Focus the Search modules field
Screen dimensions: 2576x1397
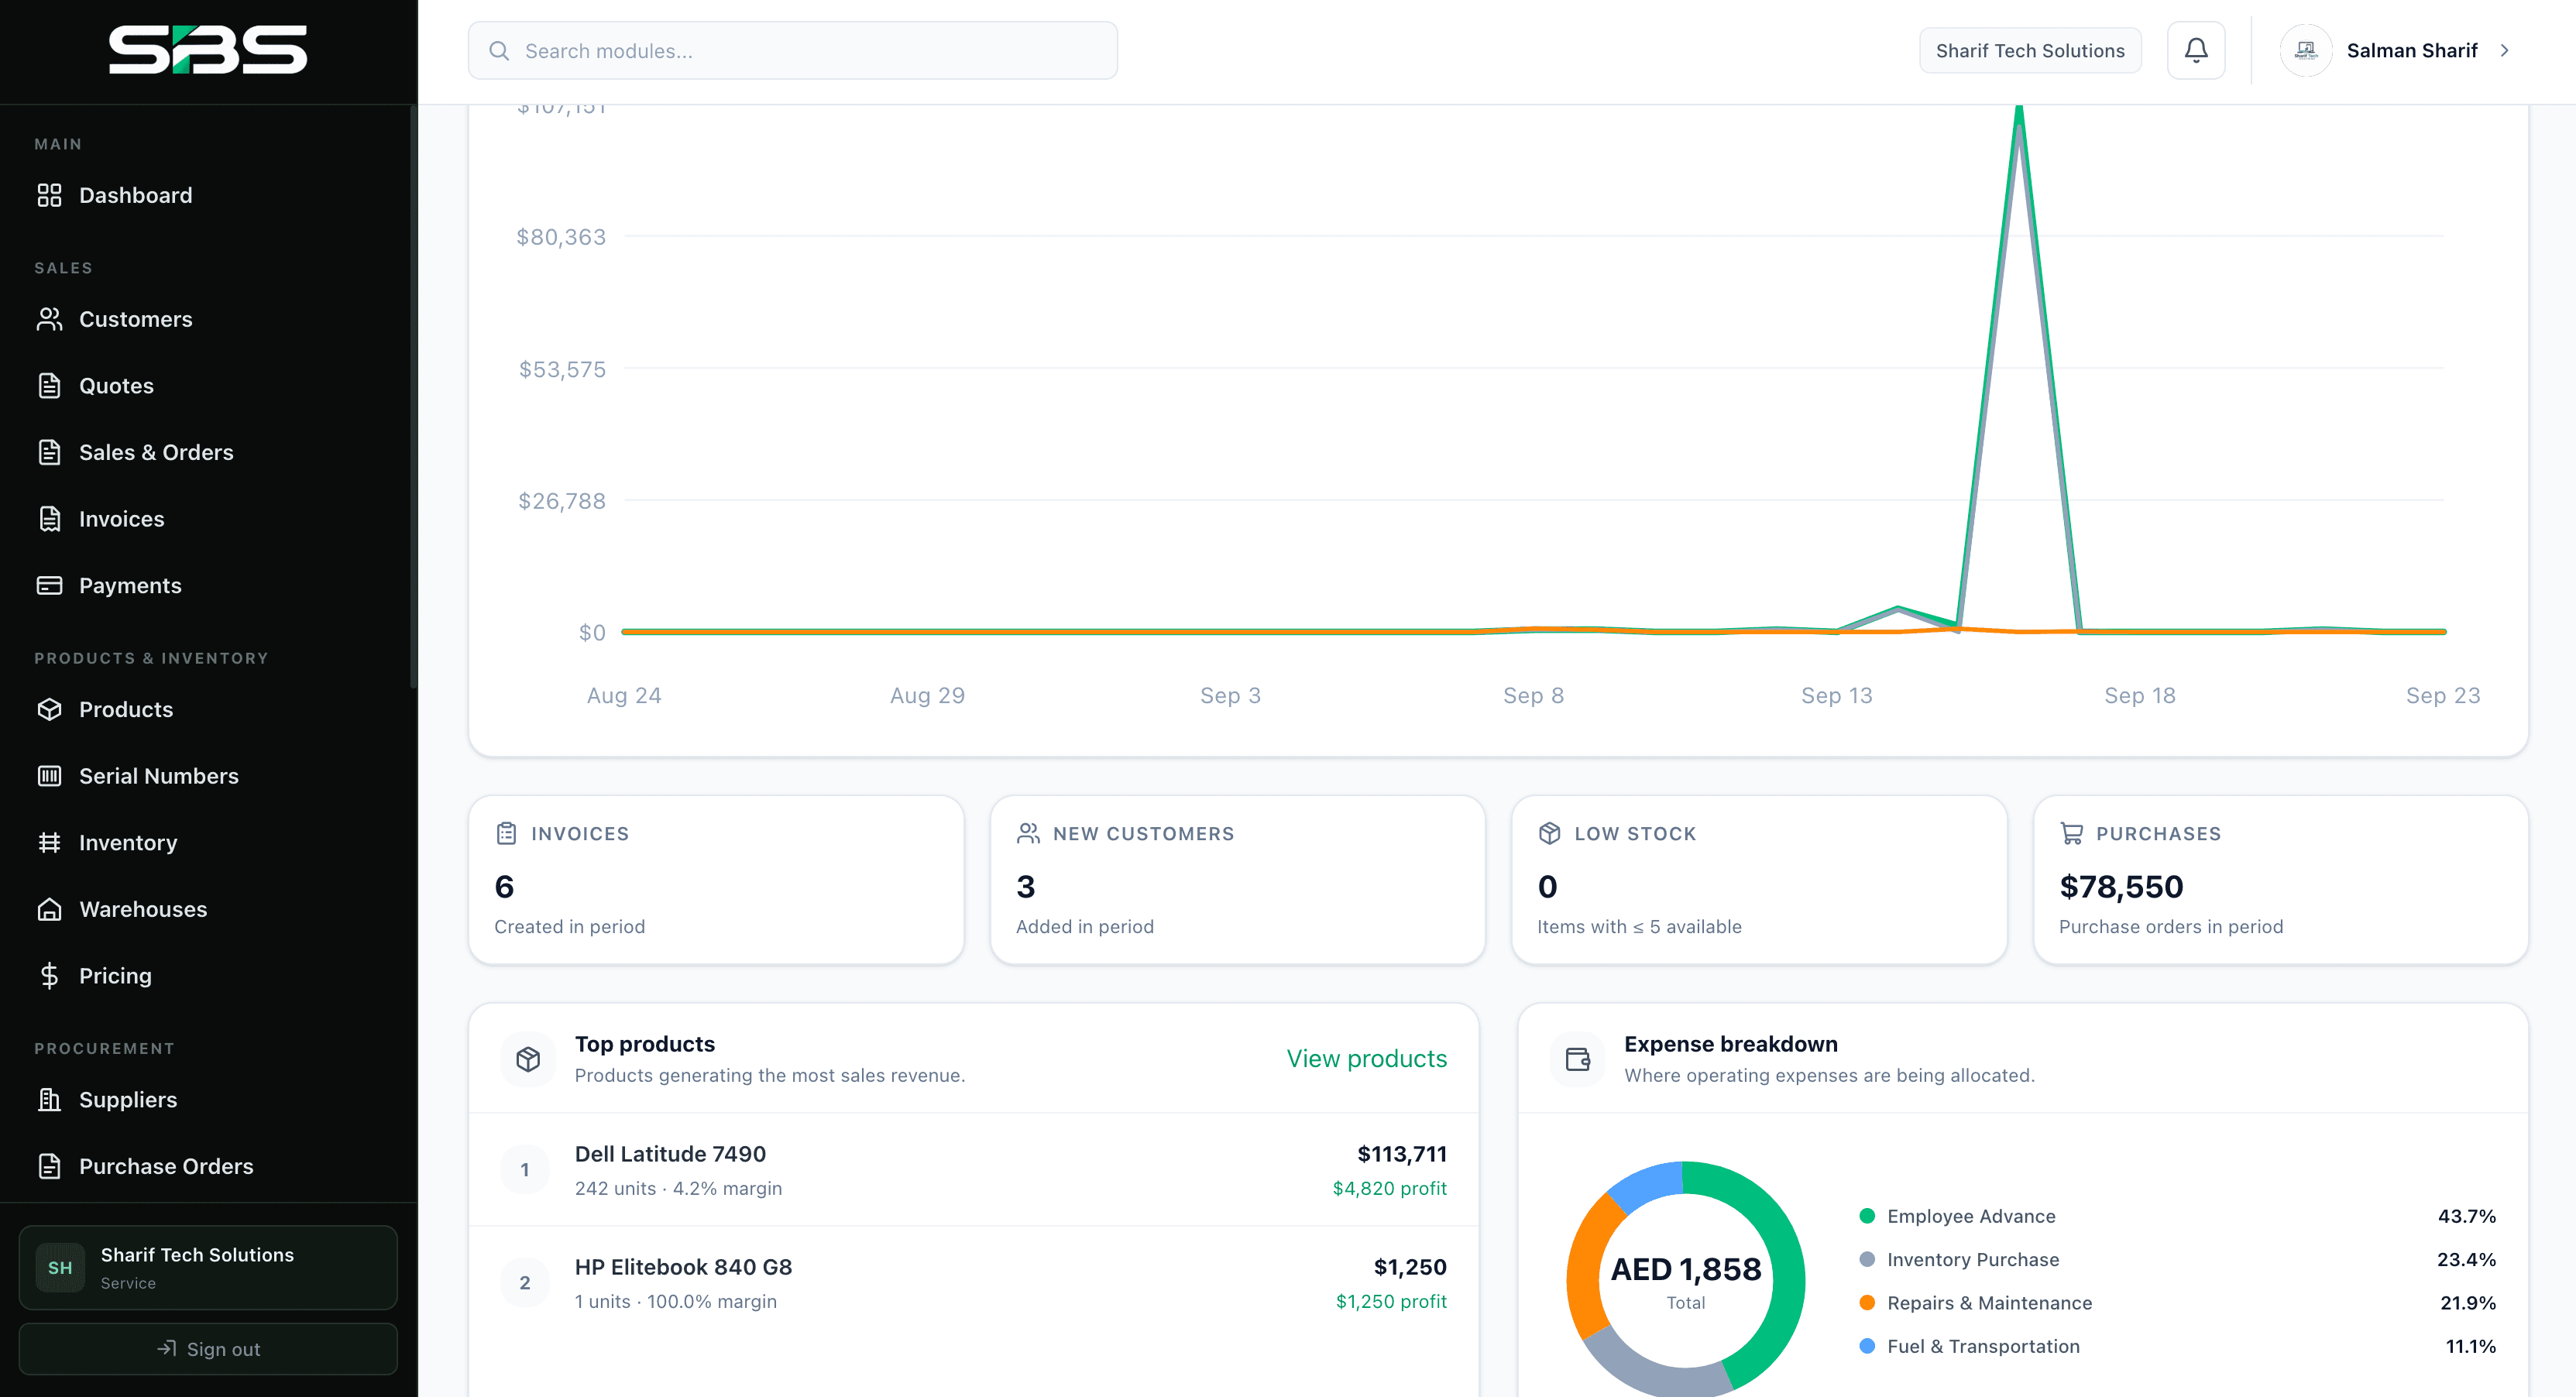click(793, 50)
